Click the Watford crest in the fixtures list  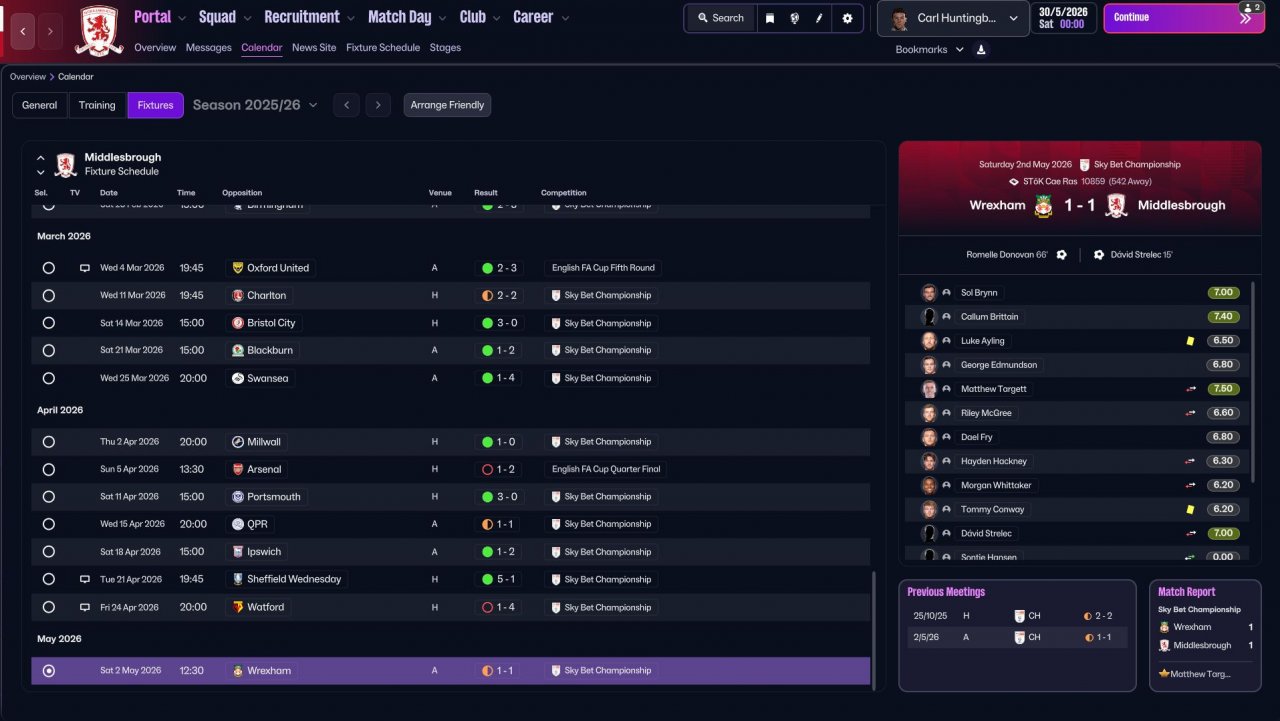[x=238, y=607]
